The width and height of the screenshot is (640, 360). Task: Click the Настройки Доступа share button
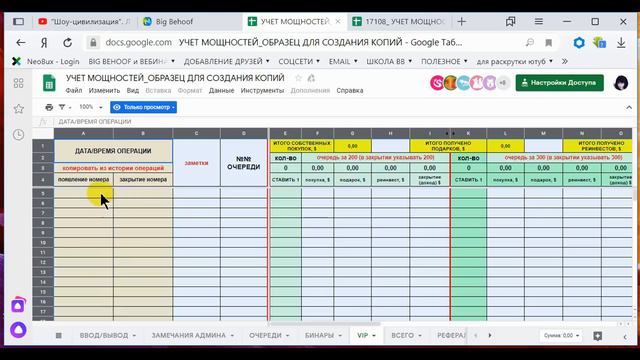(x=560, y=83)
